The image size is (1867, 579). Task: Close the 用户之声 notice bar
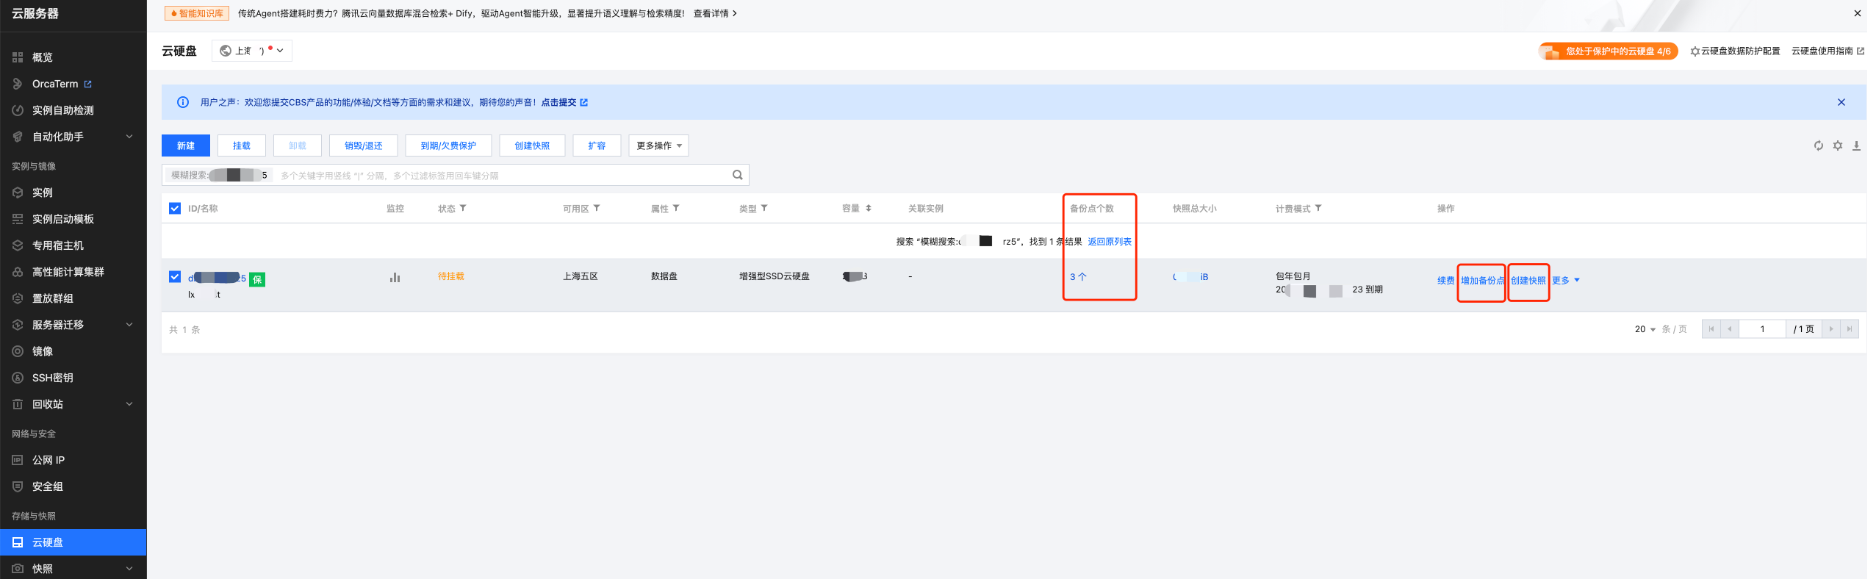(1841, 102)
